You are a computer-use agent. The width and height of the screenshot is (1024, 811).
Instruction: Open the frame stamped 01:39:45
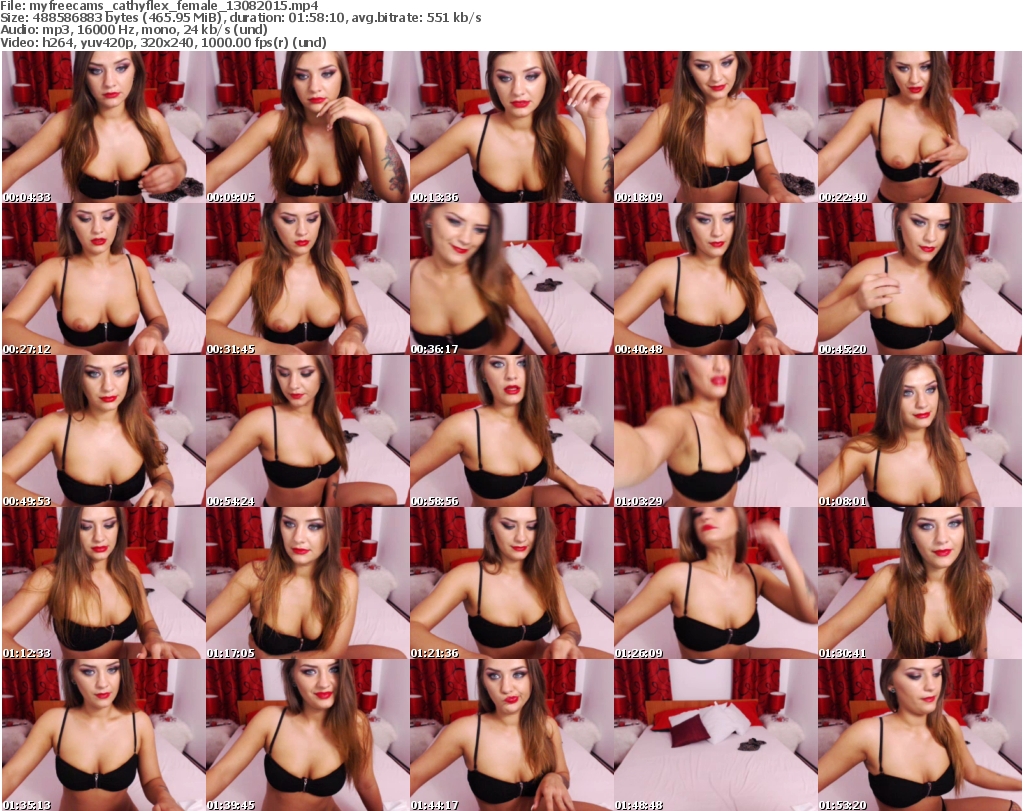coord(308,735)
